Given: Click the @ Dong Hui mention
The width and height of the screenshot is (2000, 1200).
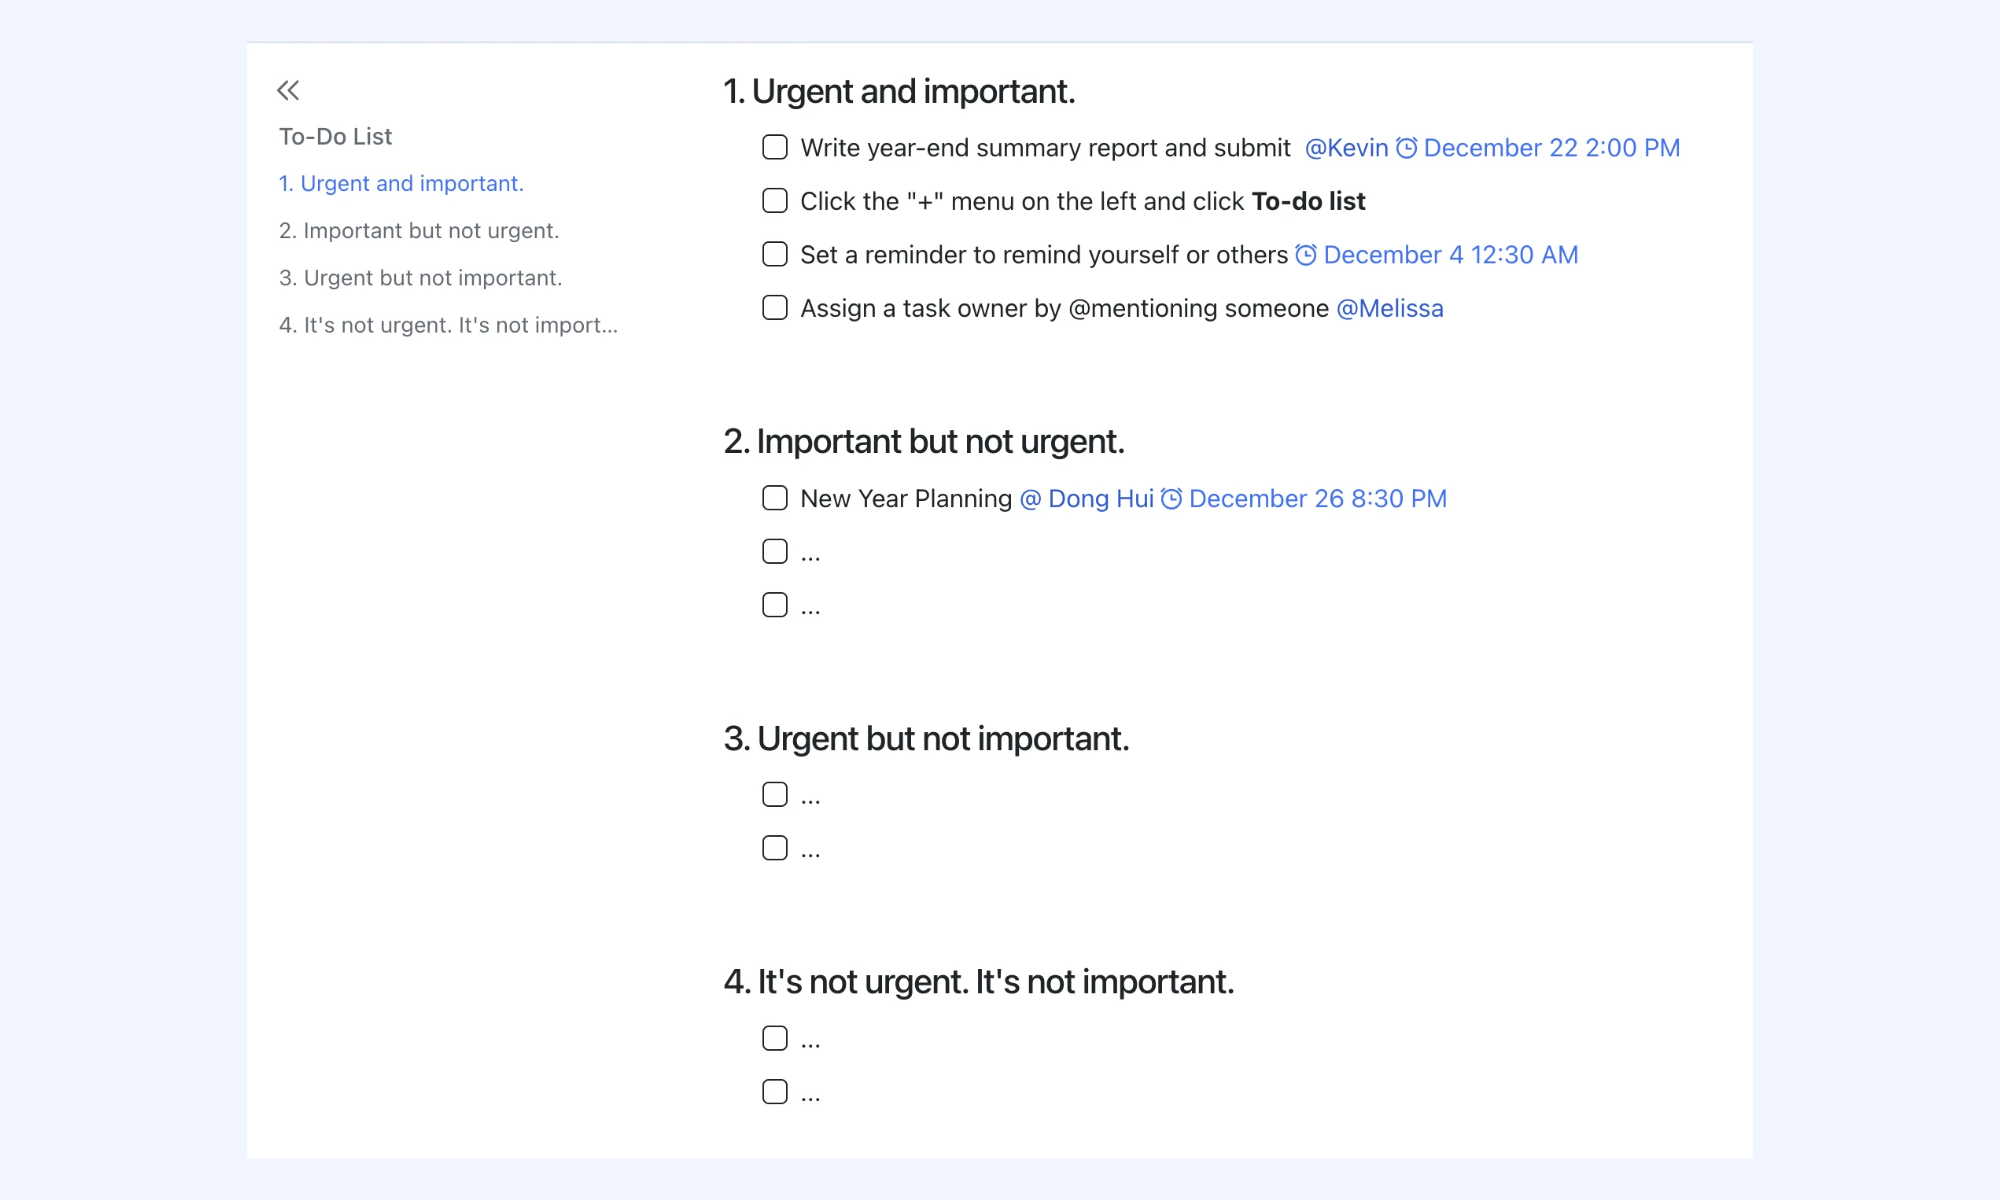Looking at the screenshot, I should click(1087, 498).
